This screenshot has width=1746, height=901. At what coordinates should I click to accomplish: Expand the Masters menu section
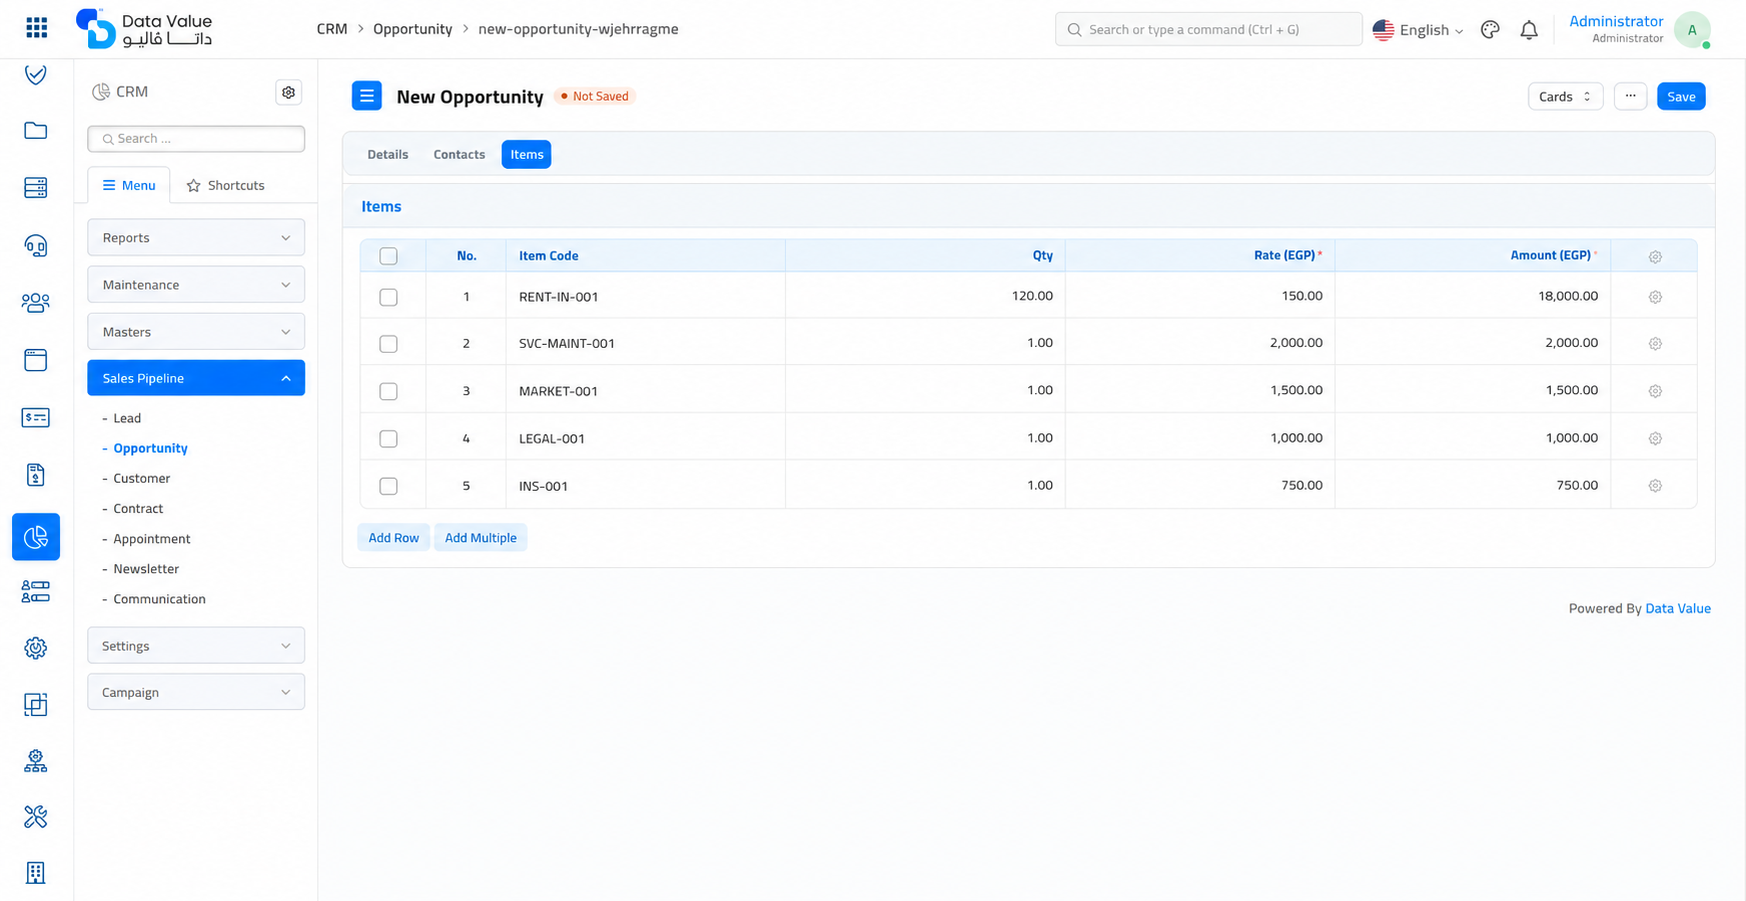point(196,332)
